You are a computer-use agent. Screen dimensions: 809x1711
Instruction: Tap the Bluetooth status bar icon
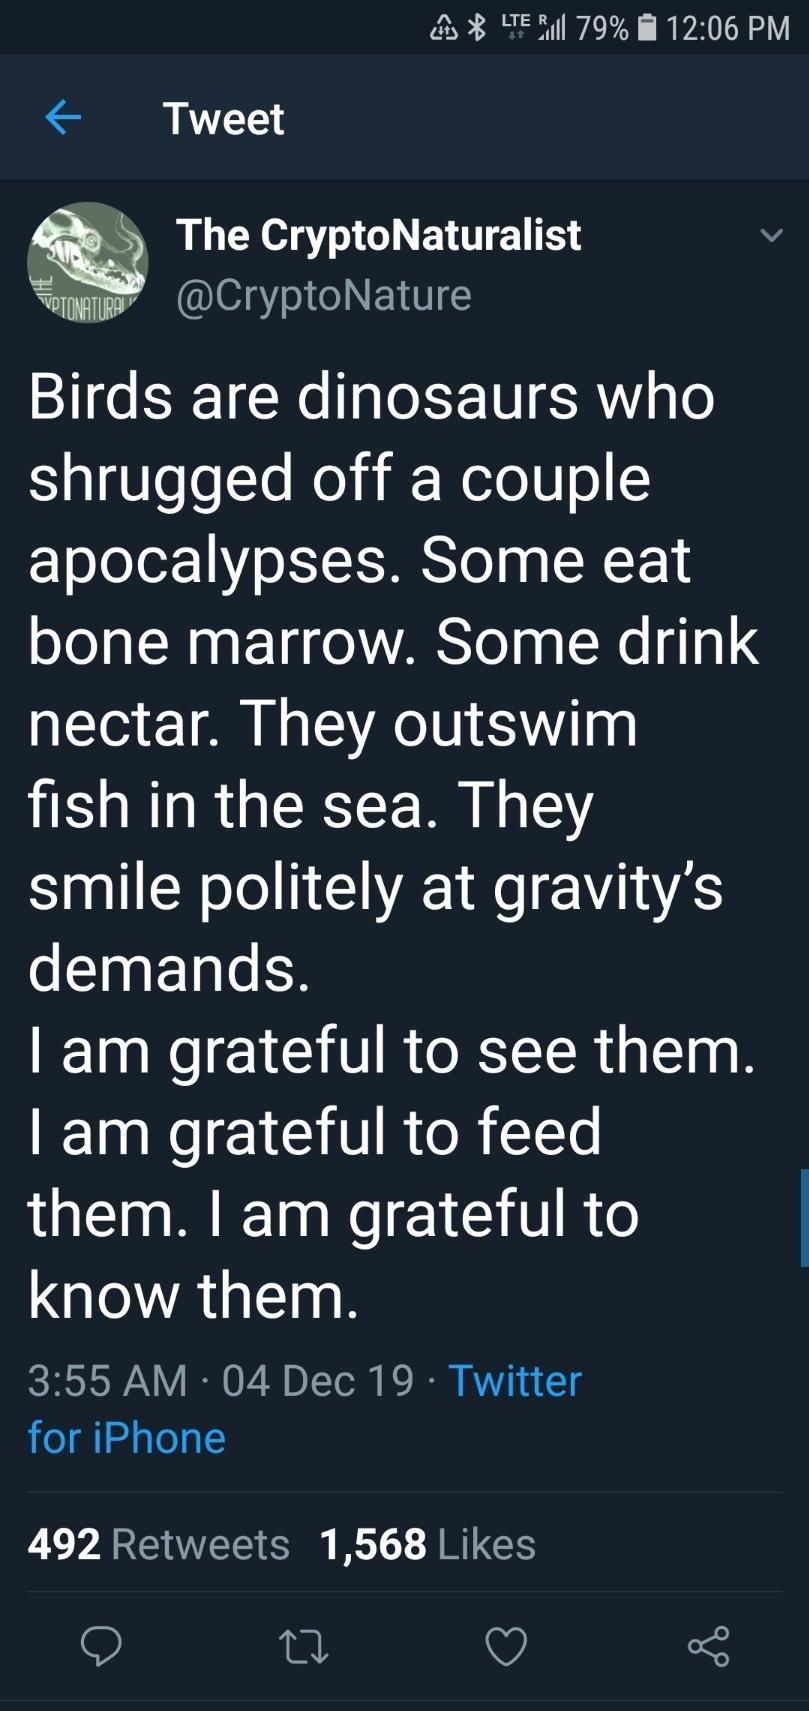(x=478, y=27)
